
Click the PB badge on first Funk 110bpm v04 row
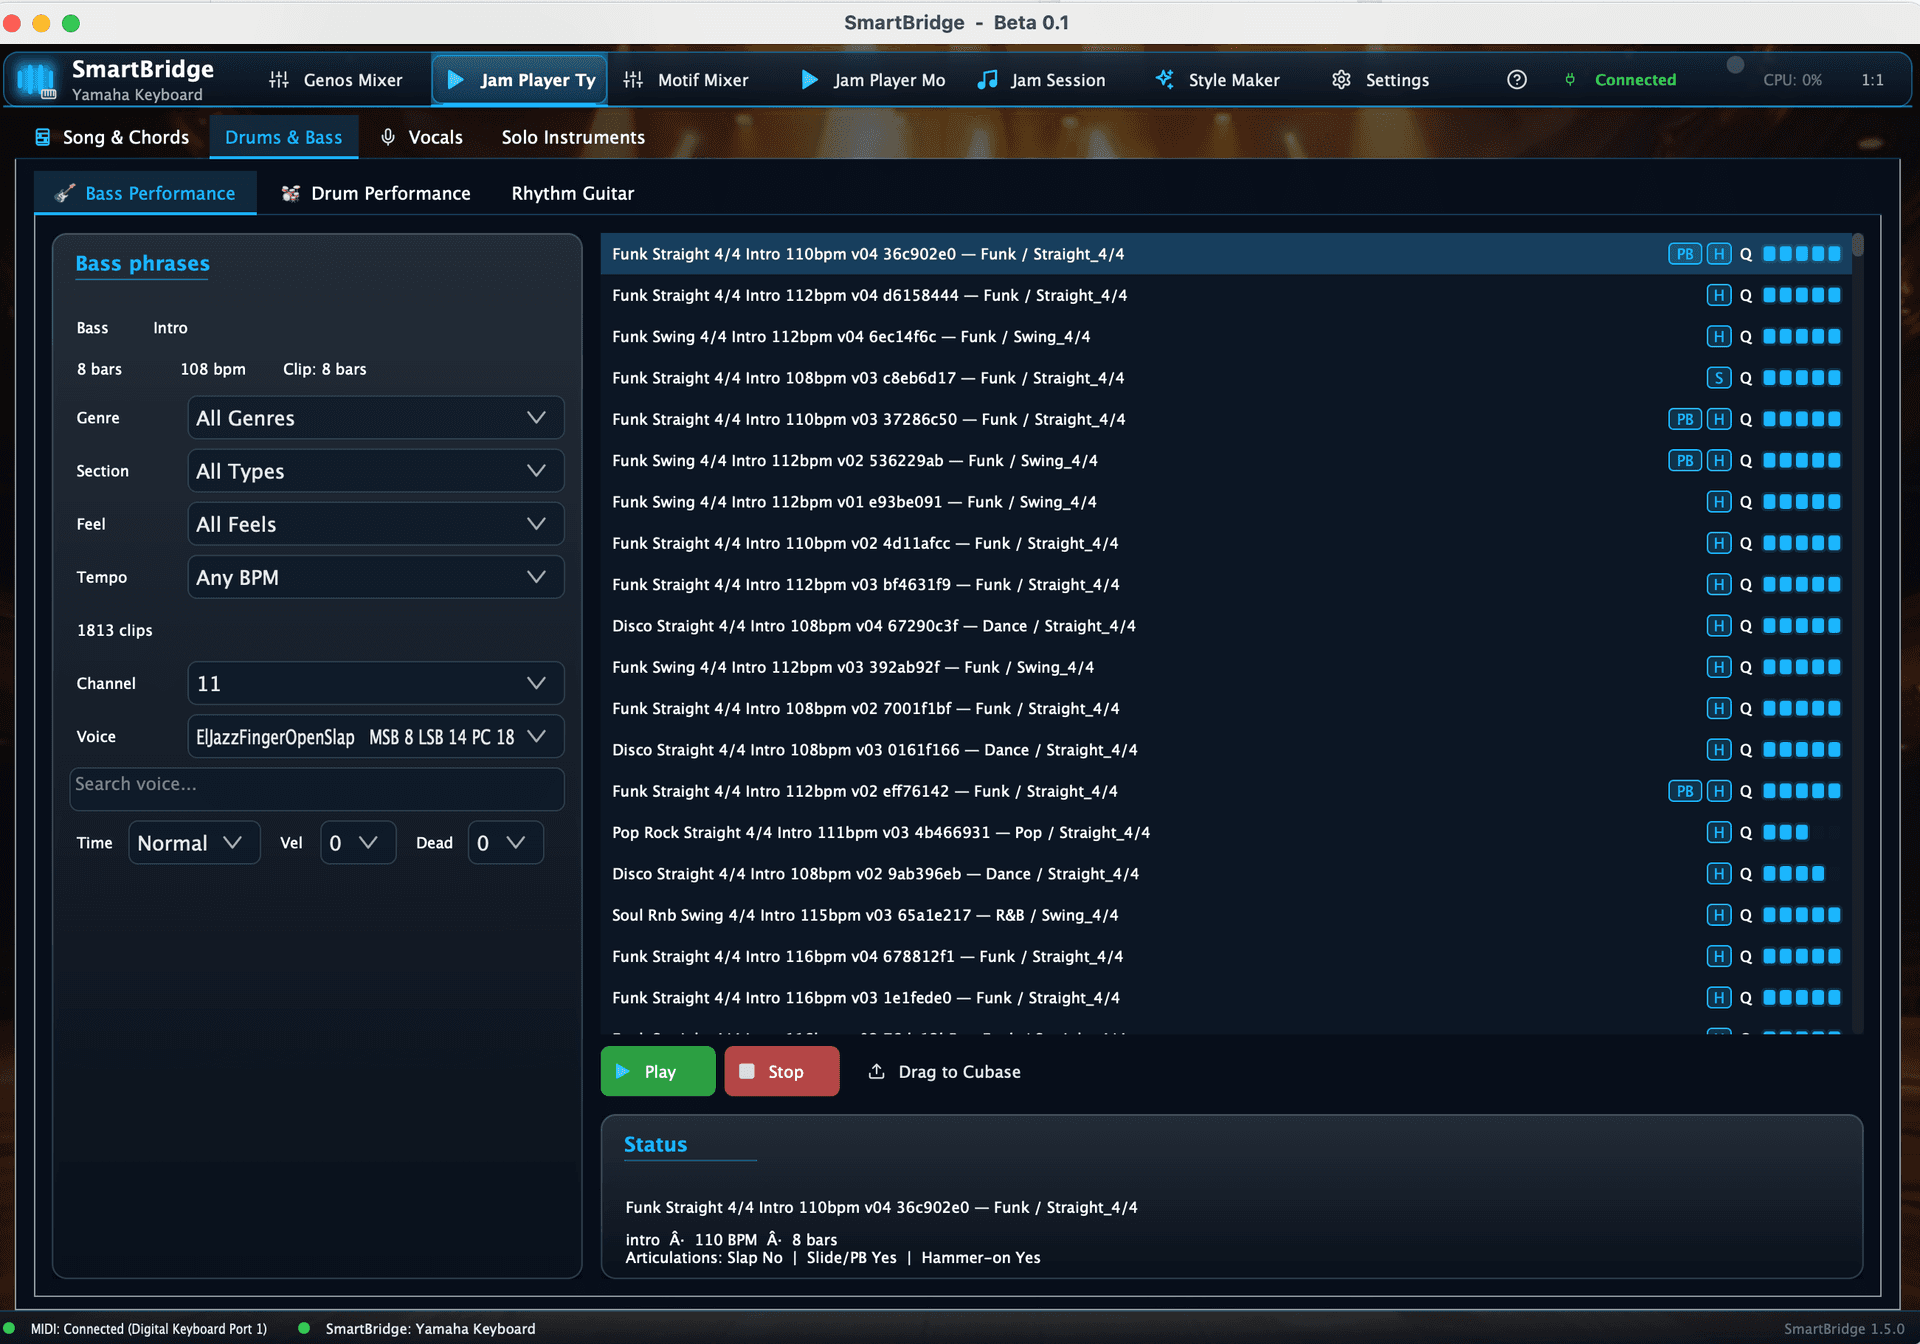[1684, 254]
